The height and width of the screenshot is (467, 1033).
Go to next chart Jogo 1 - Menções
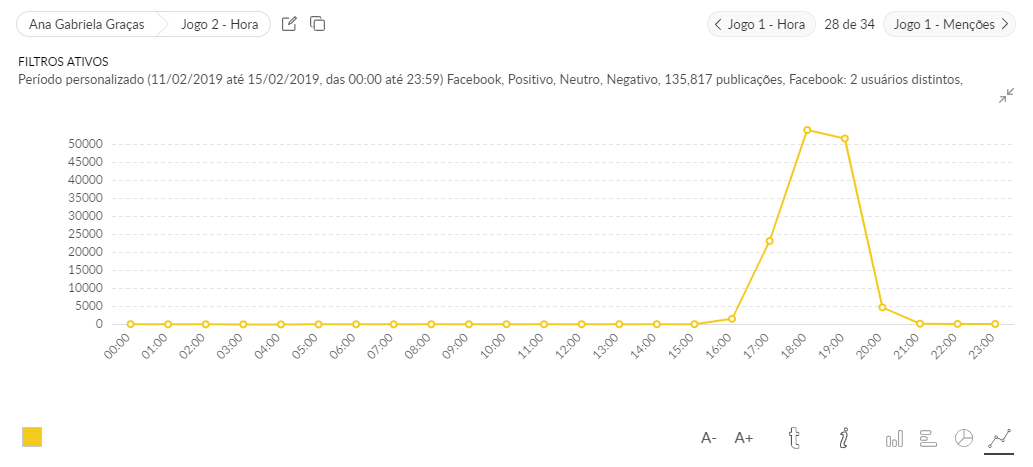tap(950, 24)
